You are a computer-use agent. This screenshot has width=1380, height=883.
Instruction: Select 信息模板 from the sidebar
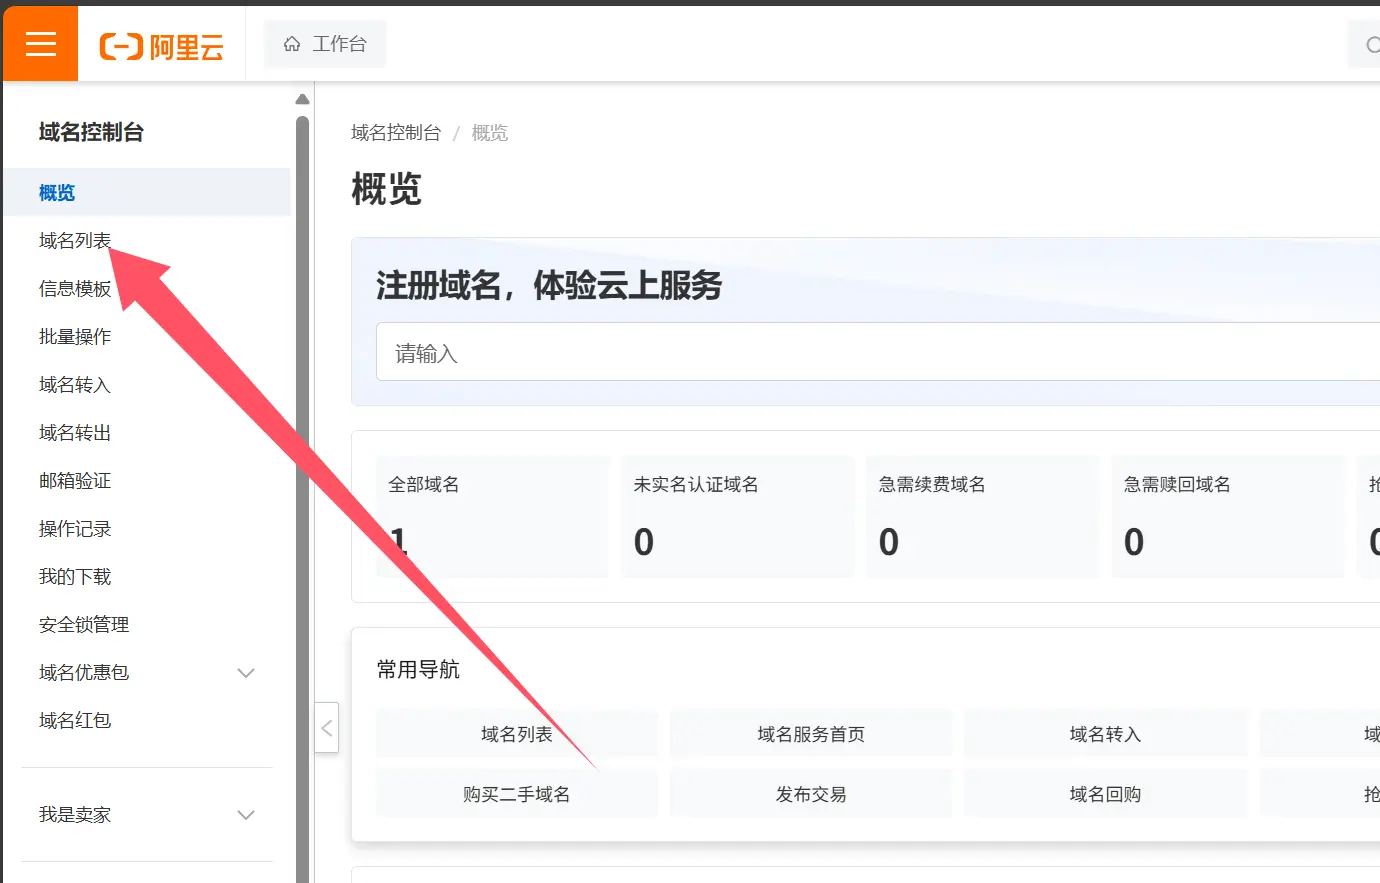tap(75, 289)
